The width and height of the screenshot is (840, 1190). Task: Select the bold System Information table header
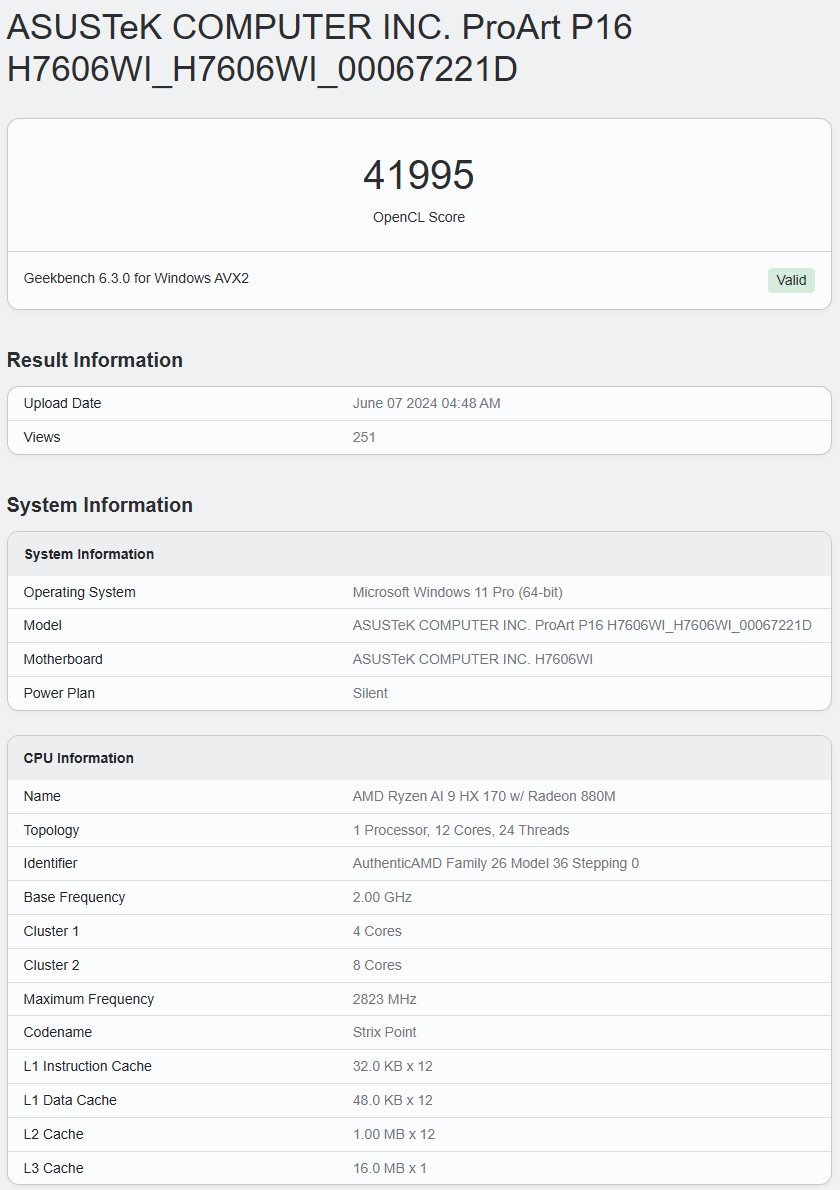click(x=89, y=554)
